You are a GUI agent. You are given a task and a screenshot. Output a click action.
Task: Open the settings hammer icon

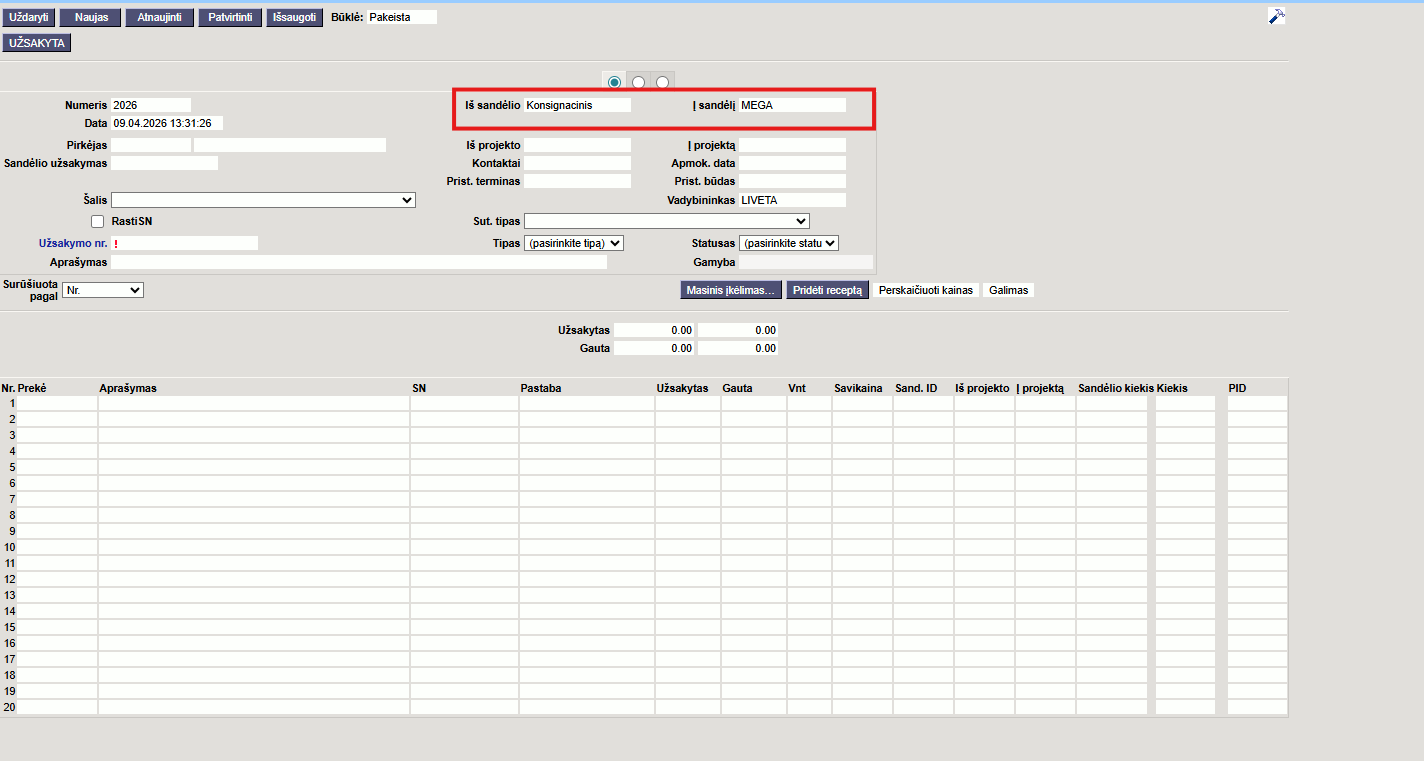[1276, 16]
